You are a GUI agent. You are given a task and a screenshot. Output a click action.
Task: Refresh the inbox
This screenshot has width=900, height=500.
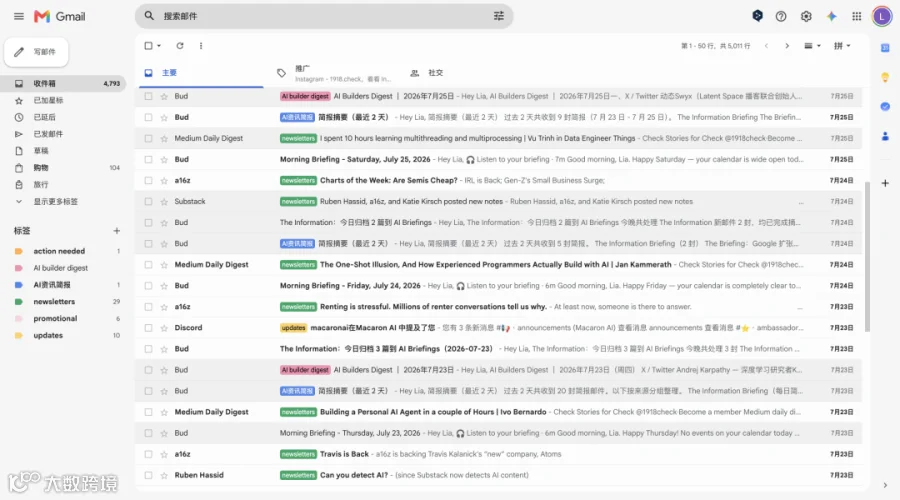point(180,45)
